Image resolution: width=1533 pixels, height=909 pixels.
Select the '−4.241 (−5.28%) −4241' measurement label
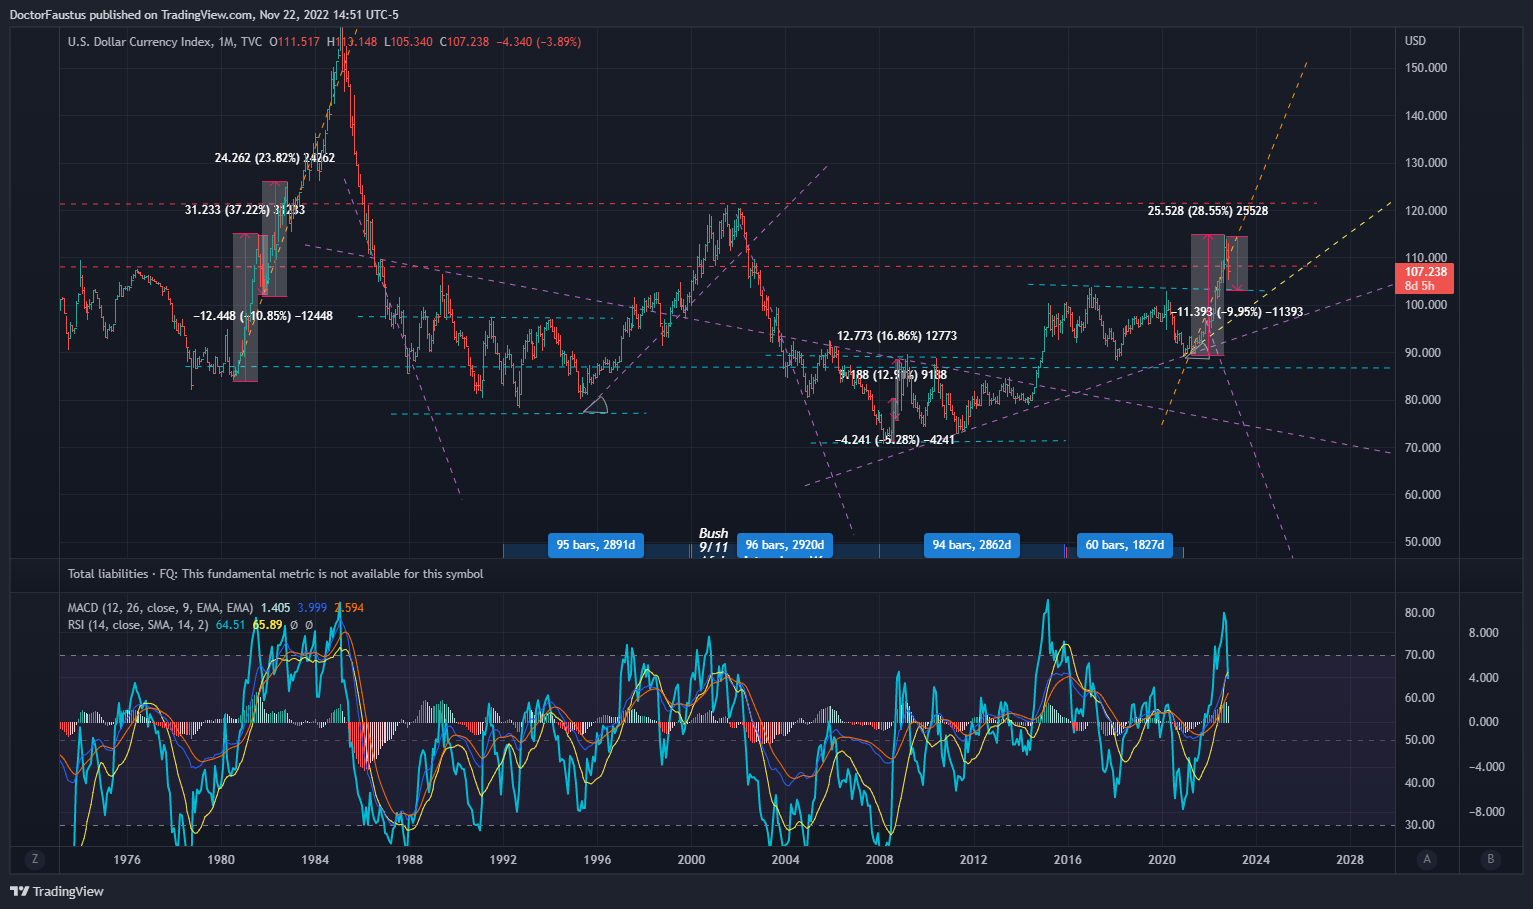pyautogui.click(x=895, y=440)
